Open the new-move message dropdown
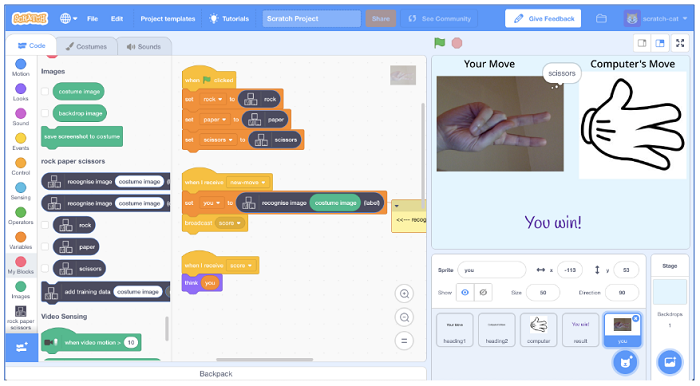The height and width of the screenshot is (386, 700). click(248, 183)
